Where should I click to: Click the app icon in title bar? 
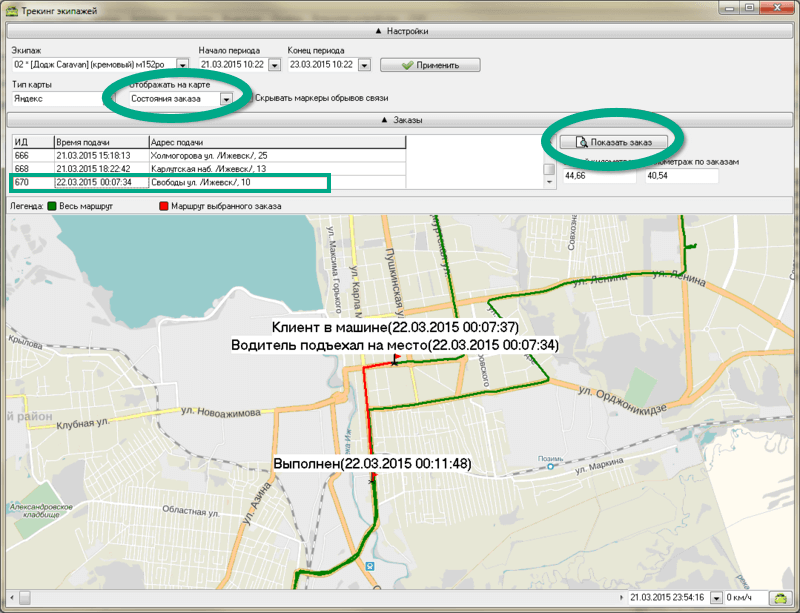[12, 10]
